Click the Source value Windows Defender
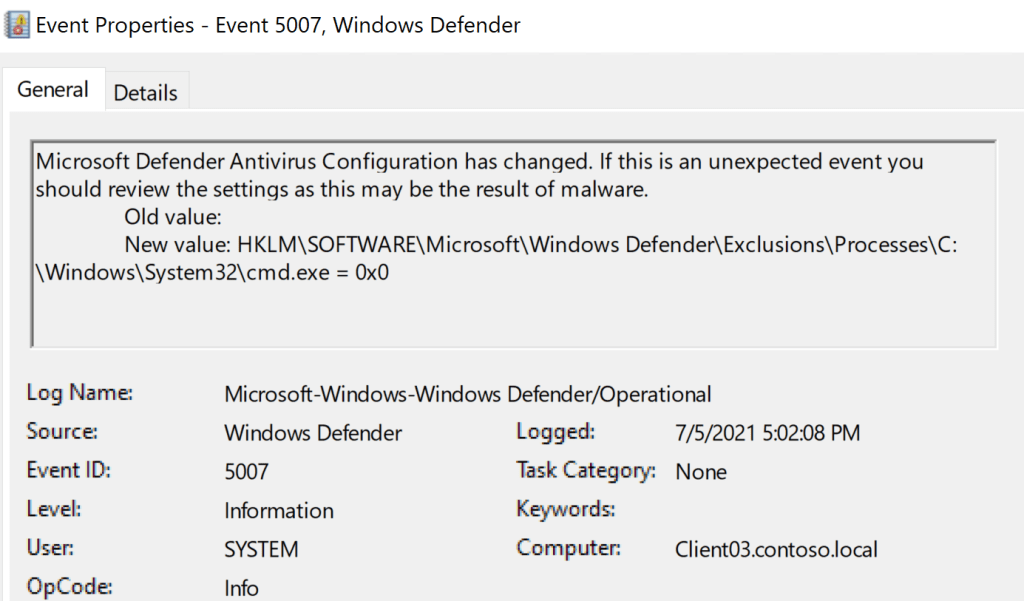The height and width of the screenshot is (601, 1024). (313, 433)
